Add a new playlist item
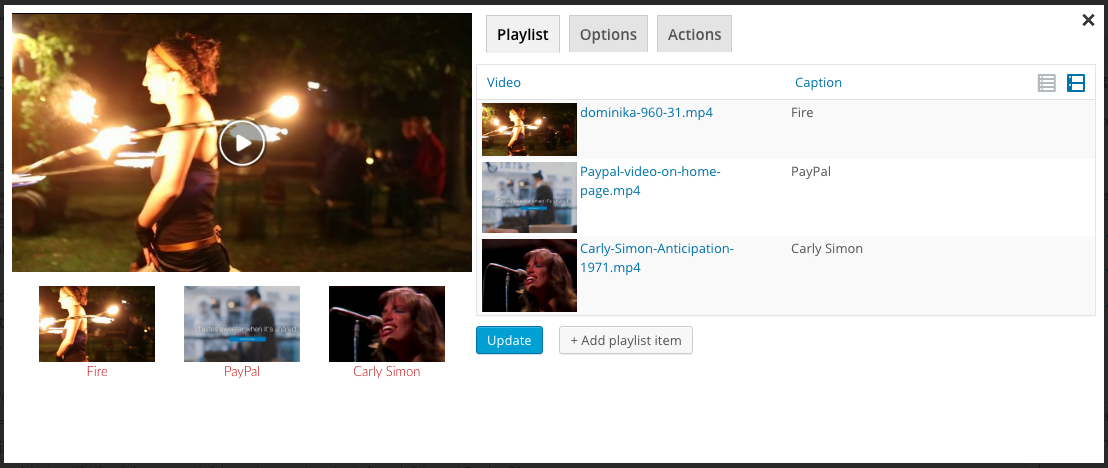The height and width of the screenshot is (468, 1108). coord(626,340)
